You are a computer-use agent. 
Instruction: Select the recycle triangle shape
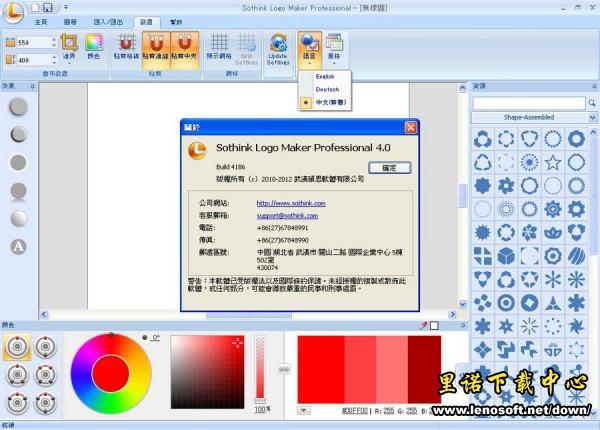(483, 163)
